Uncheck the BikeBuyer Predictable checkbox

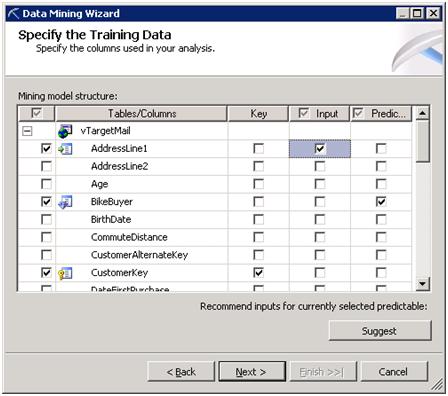tap(381, 202)
